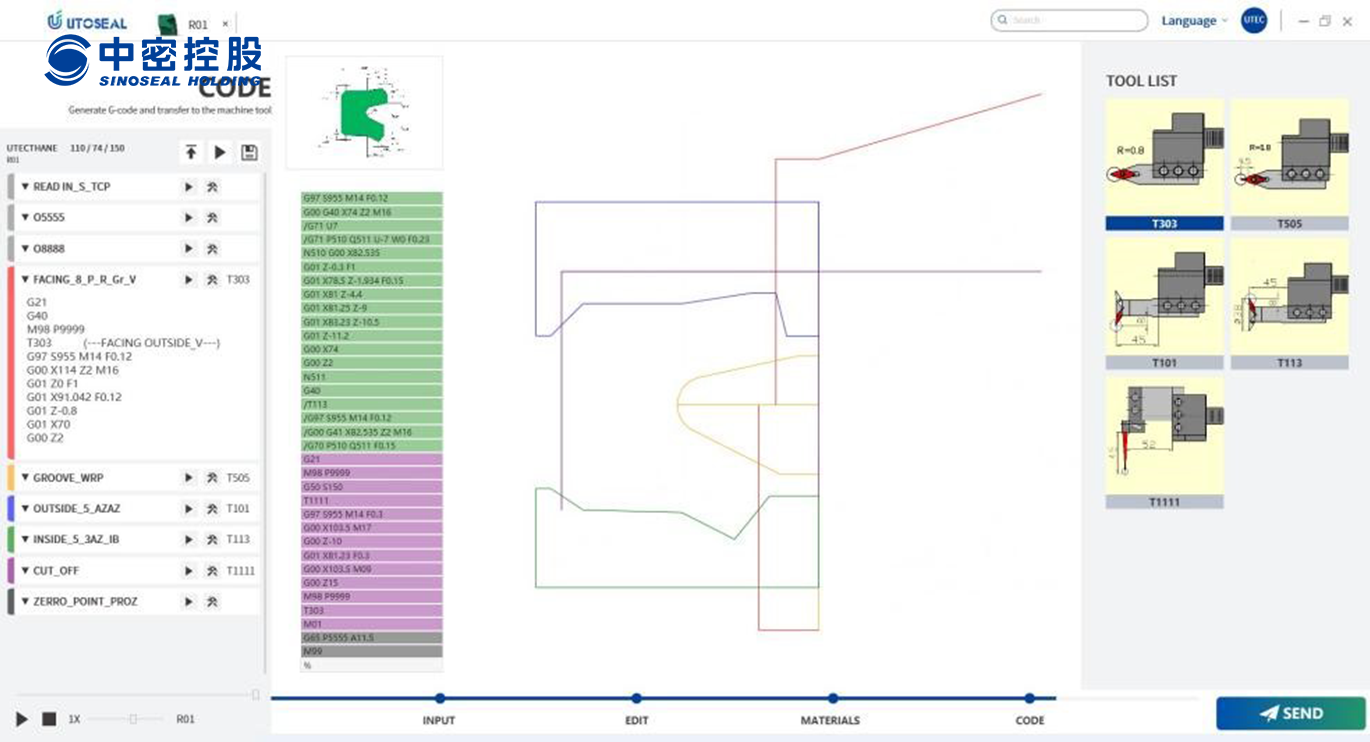Run the whole program with the top play icon
Image resolution: width=1370 pixels, height=742 pixels.
[x=220, y=153]
